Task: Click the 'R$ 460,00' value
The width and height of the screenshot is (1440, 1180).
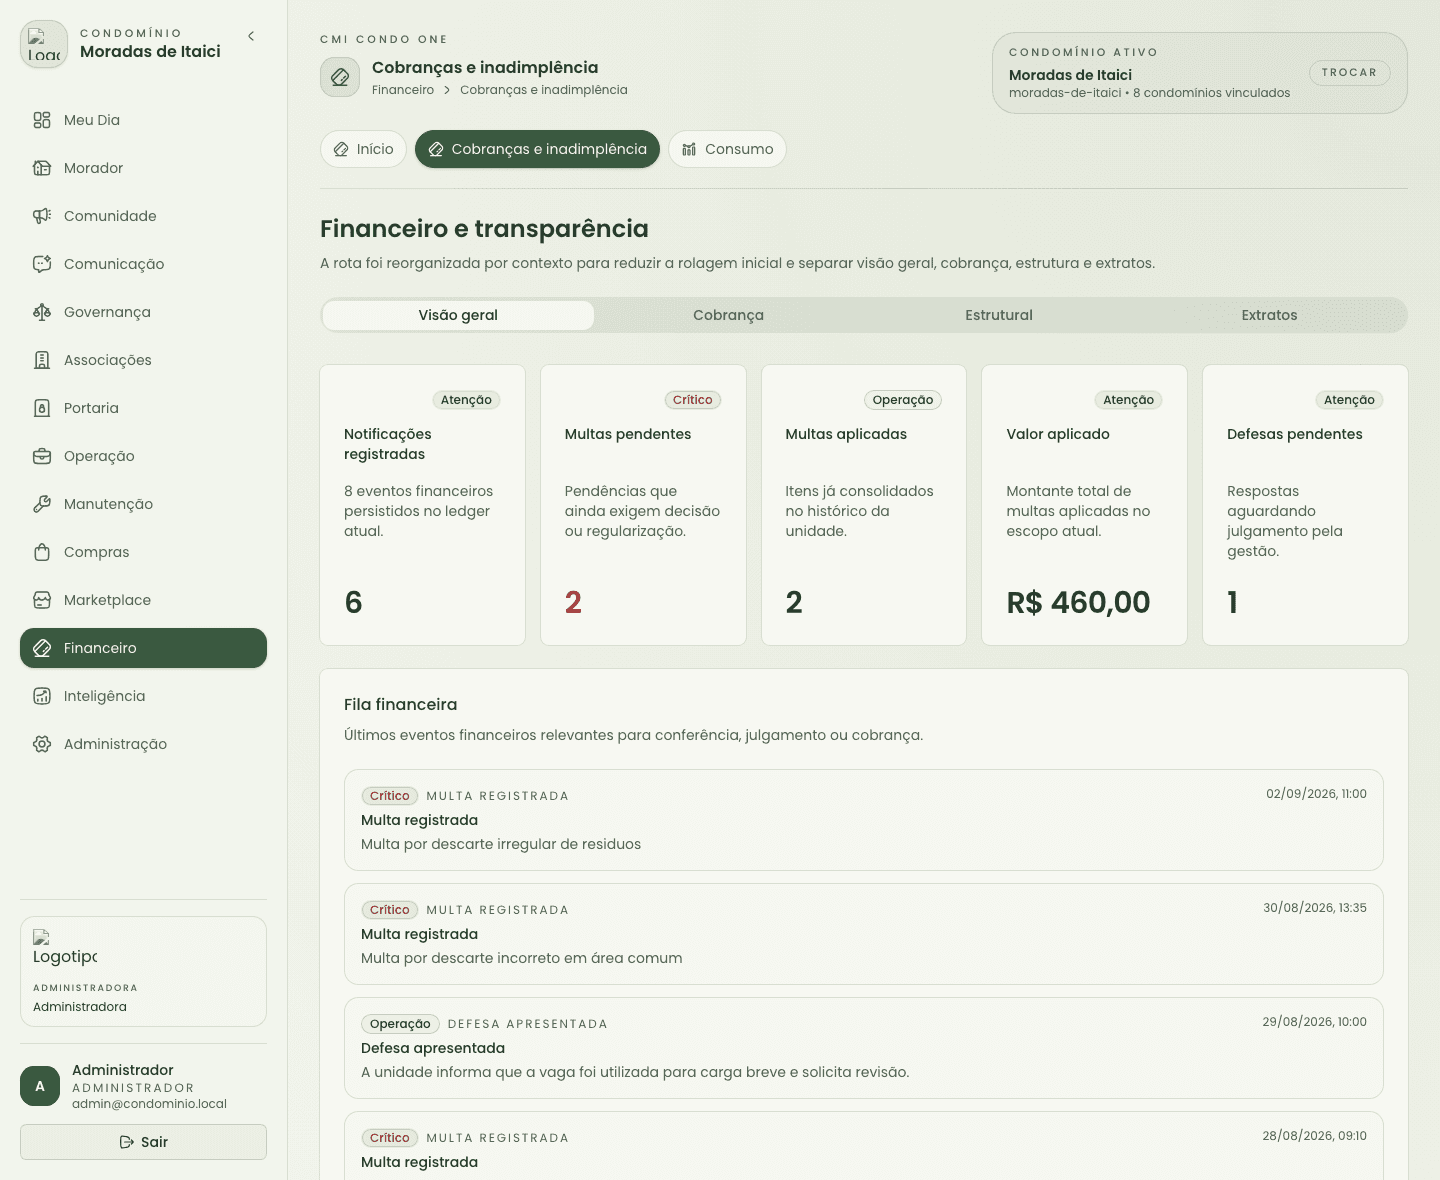Action: [x=1078, y=602]
